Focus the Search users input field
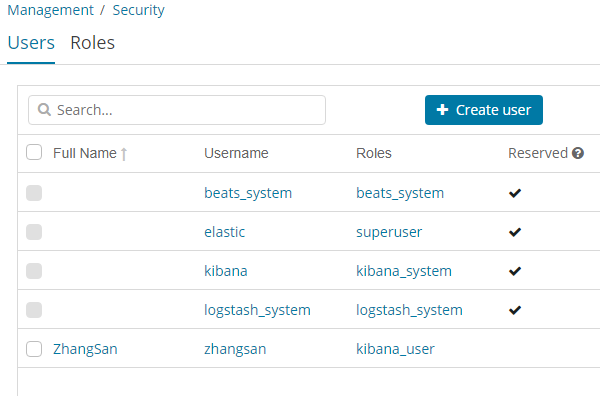Image resolution: width=600 pixels, height=396 pixels. click(x=177, y=110)
